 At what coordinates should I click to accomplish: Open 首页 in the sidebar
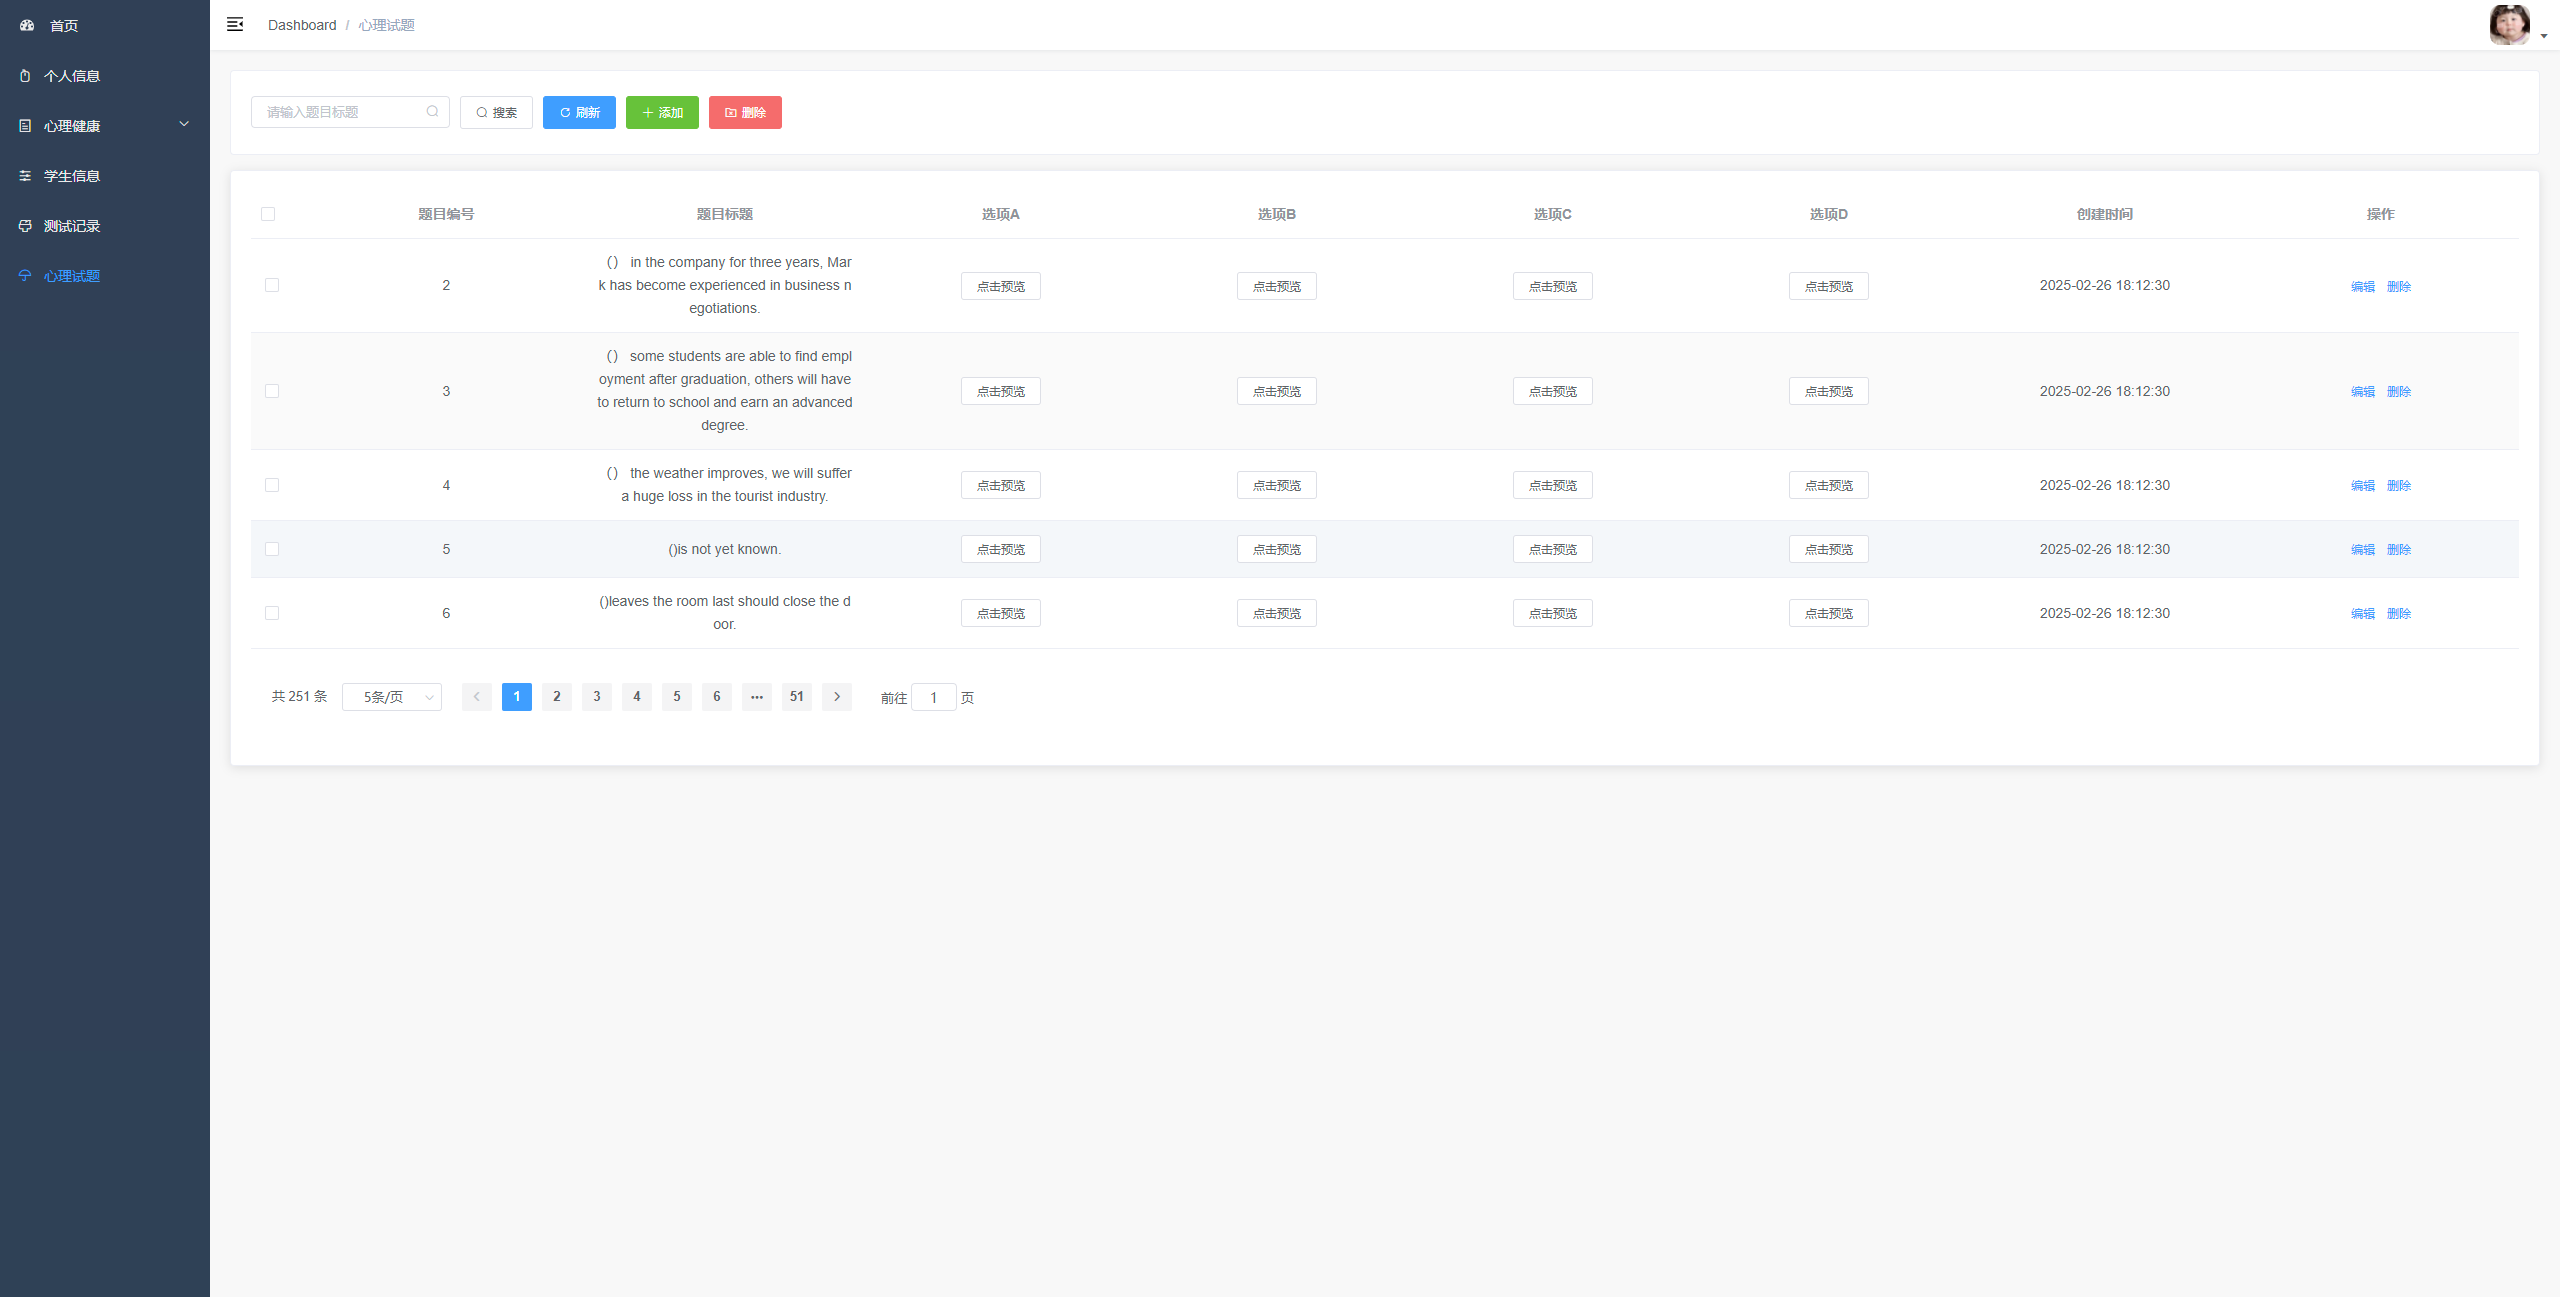click(x=105, y=25)
